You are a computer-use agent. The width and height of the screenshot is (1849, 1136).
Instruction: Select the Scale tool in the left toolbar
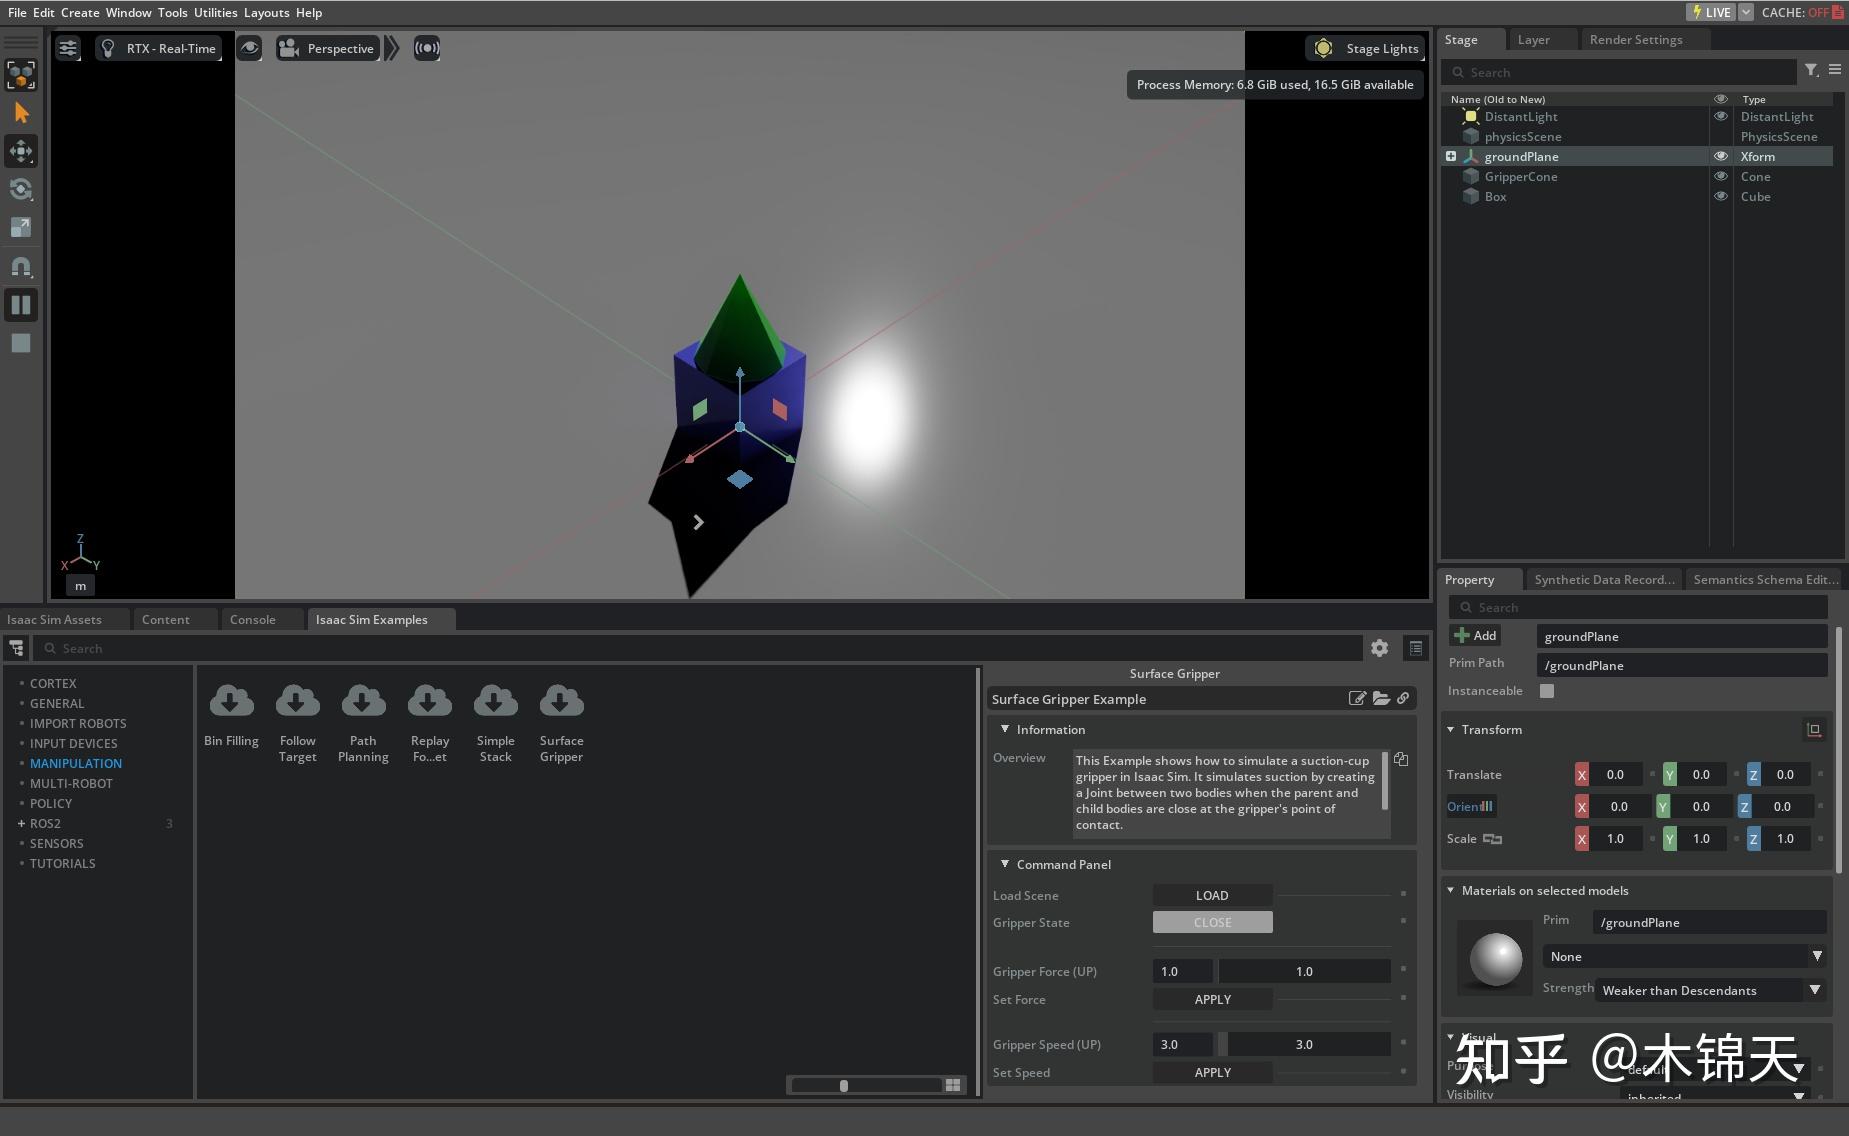click(x=21, y=227)
